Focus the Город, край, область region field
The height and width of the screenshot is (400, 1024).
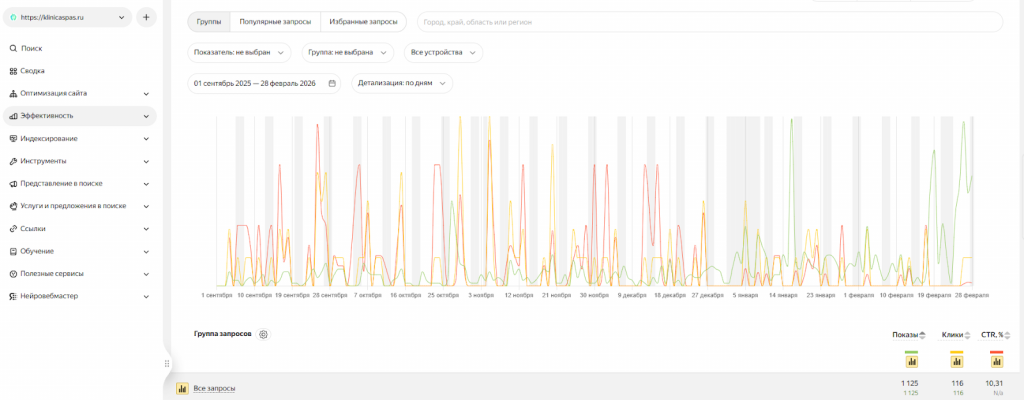pyautogui.click(x=710, y=22)
